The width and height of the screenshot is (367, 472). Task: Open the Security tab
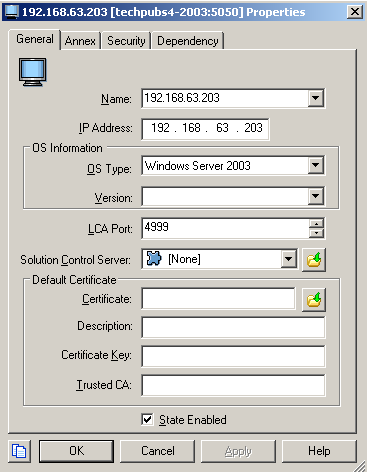tap(126, 41)
